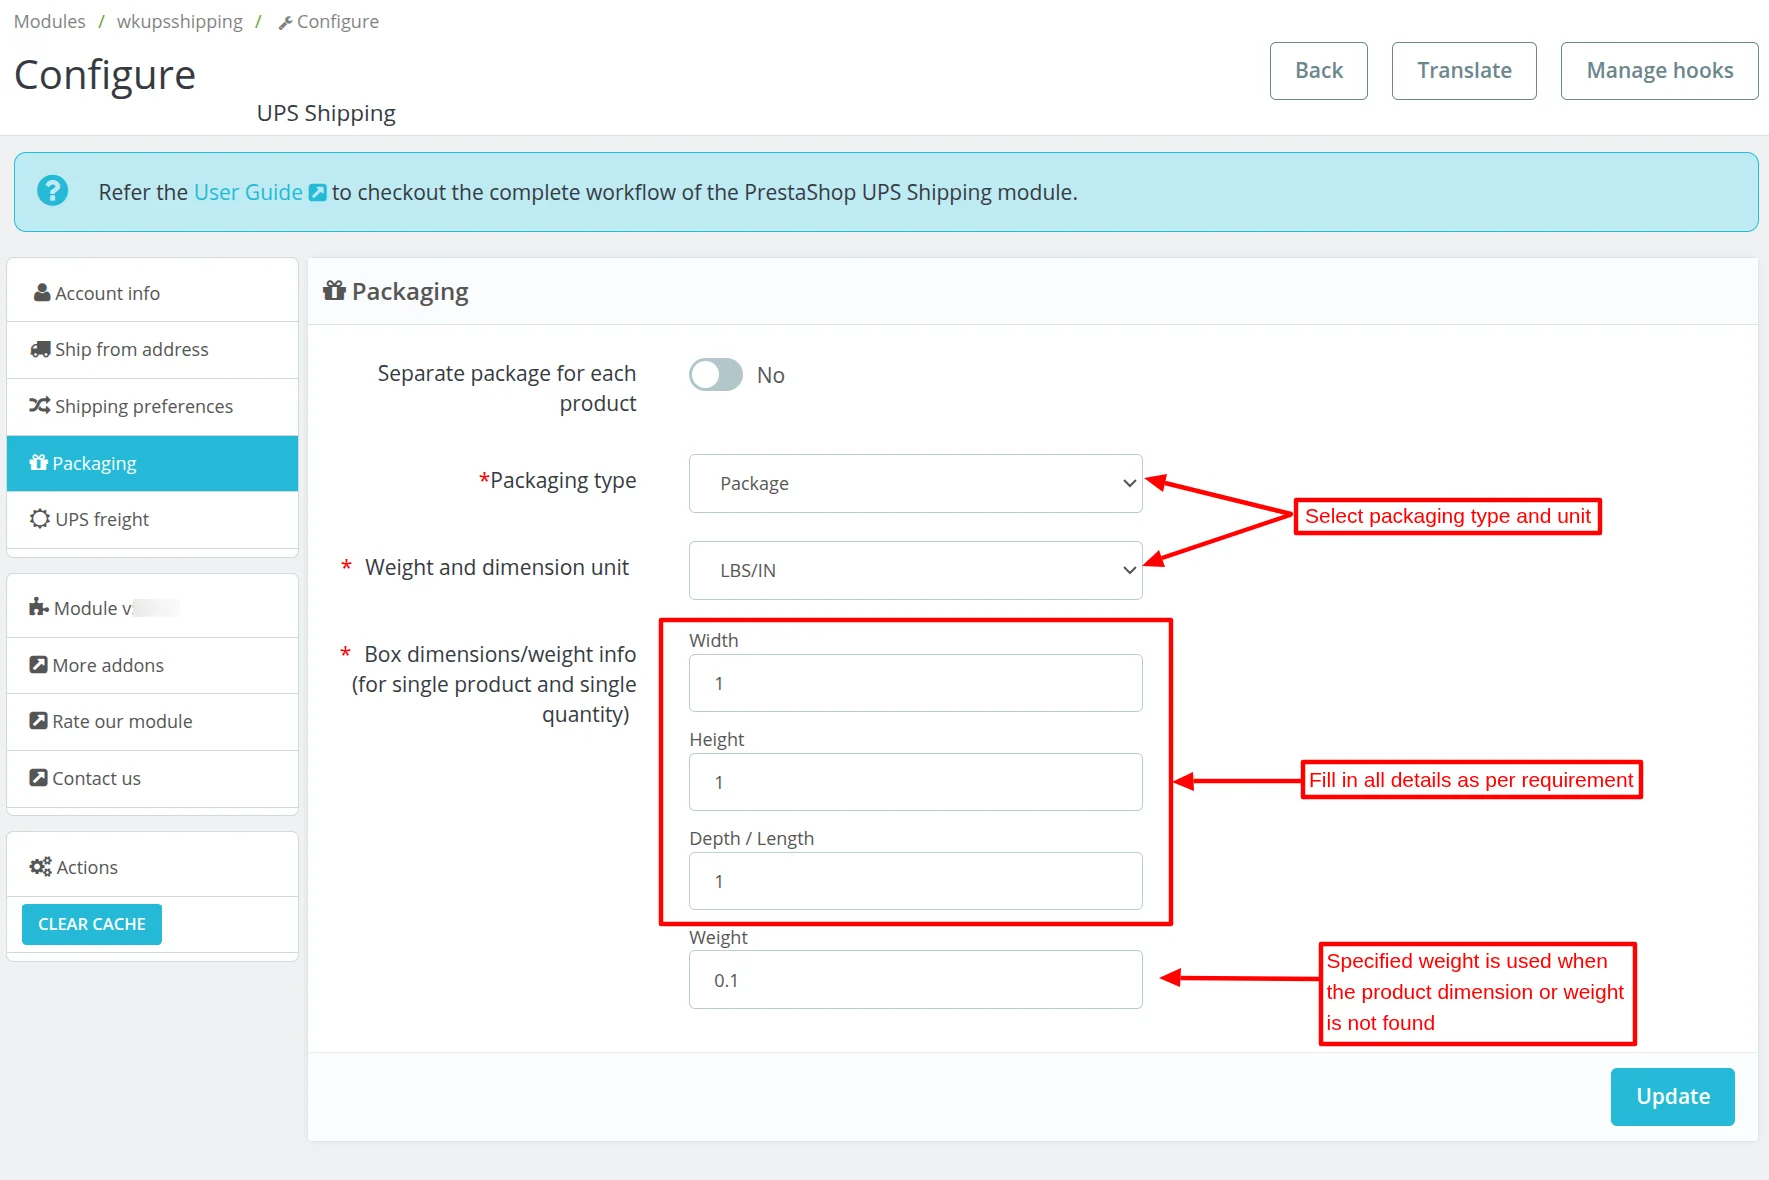Click the Configure wrench icon in breadcrumb

[285, 23]
